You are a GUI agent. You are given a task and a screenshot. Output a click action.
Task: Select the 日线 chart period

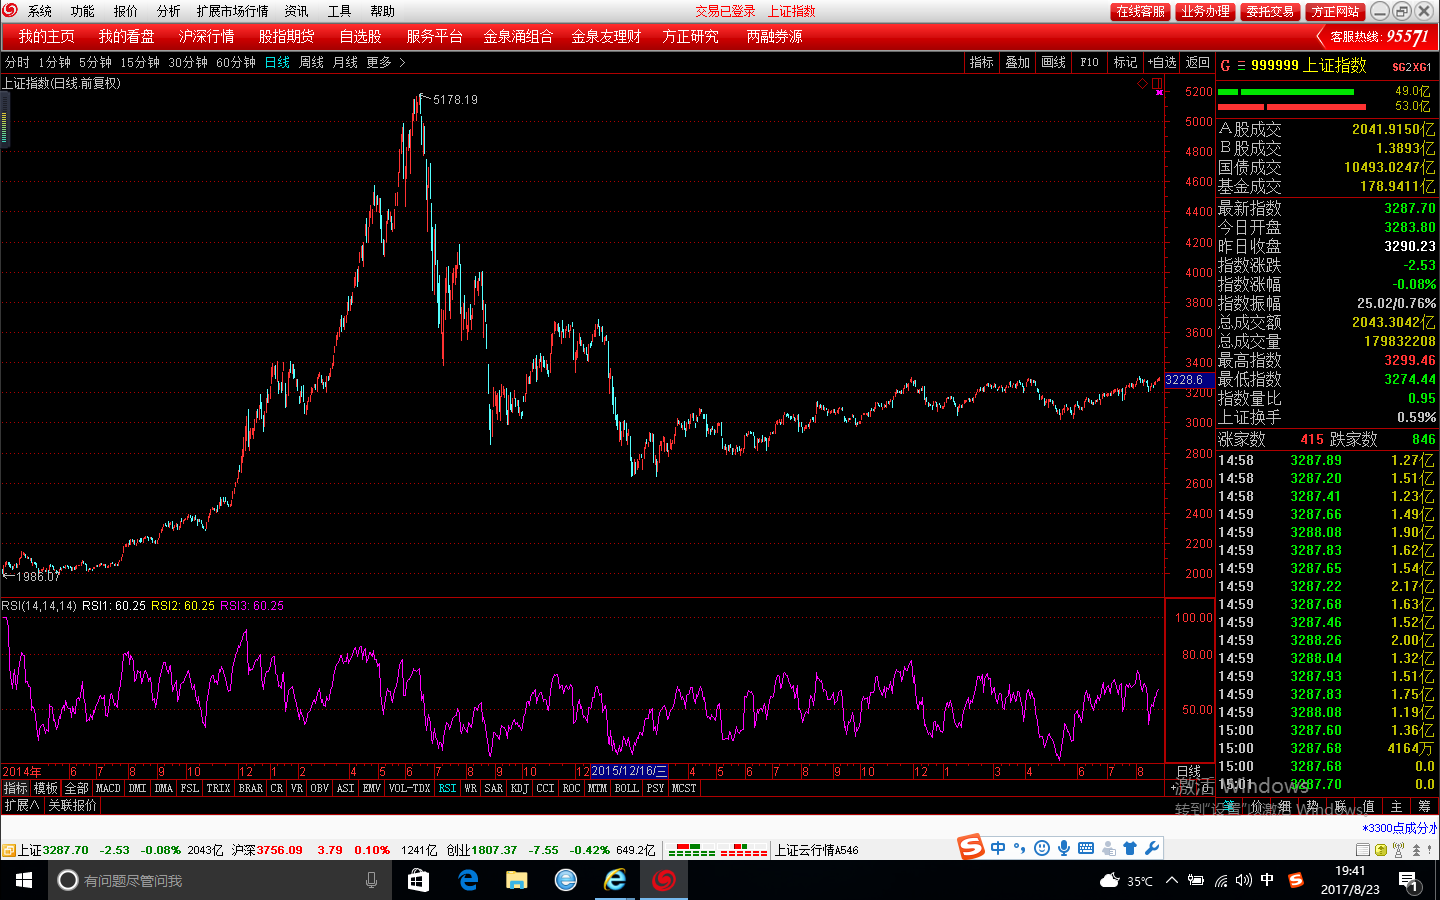pos(277,62)
